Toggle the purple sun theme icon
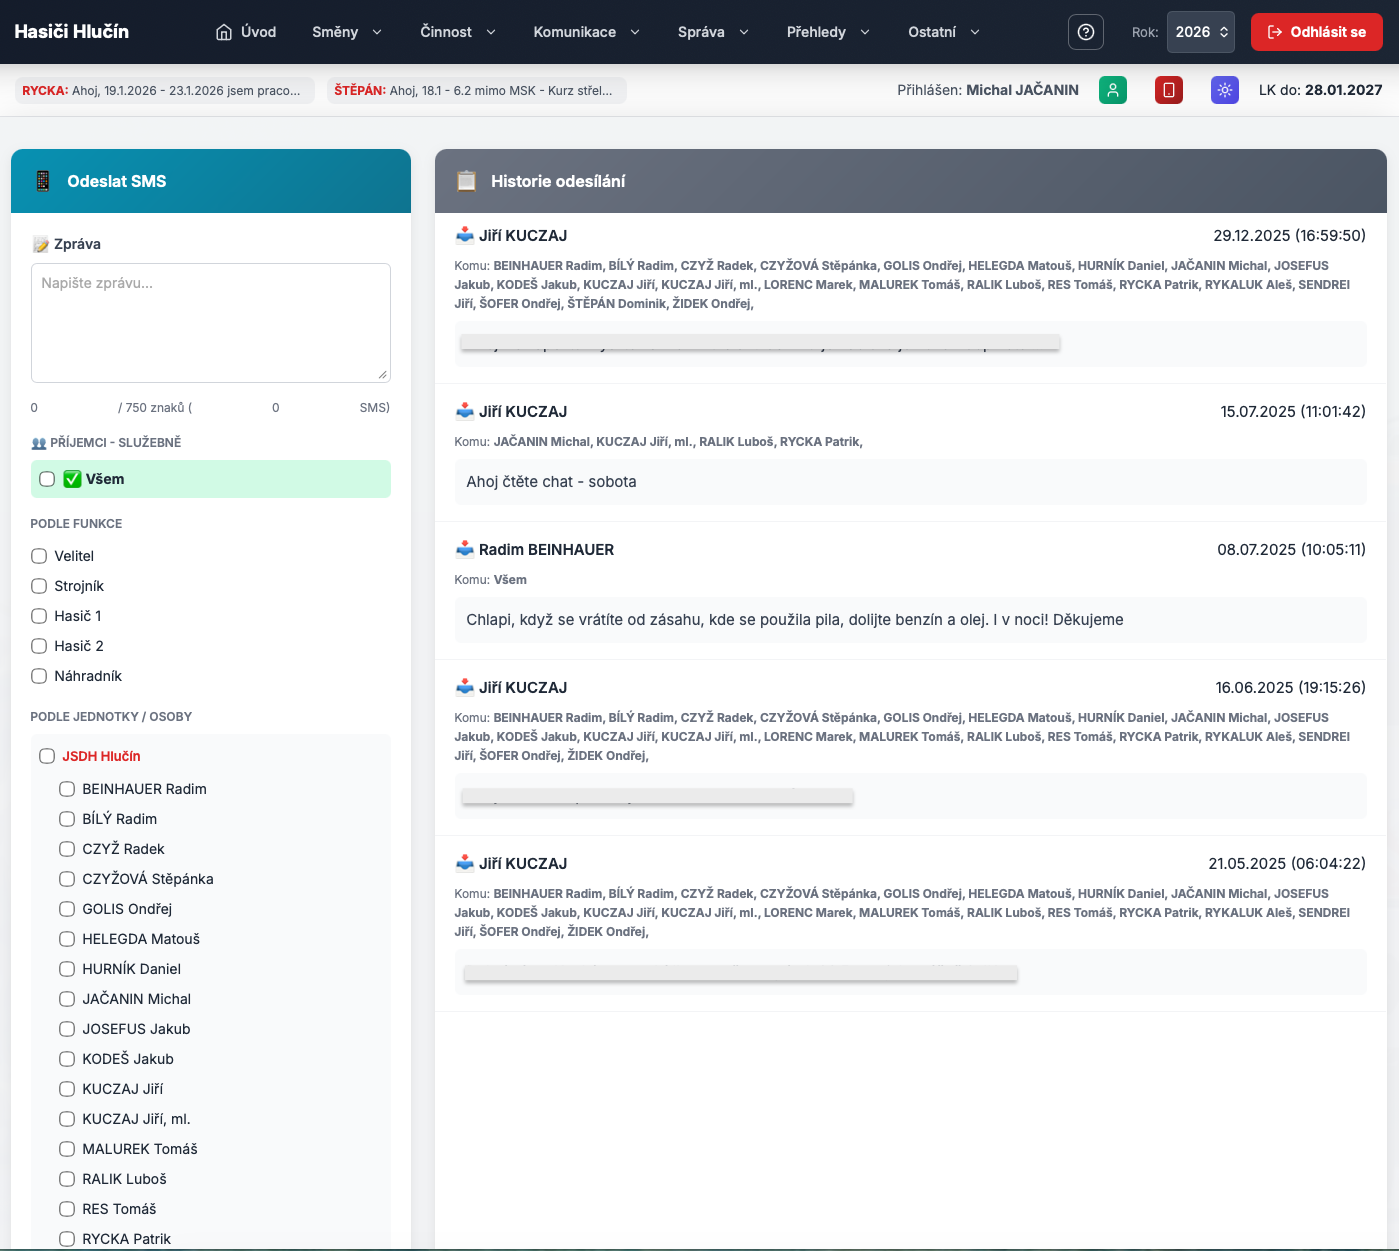The width and height of the screenshot is (1399, 1251). coord(1224,90)
